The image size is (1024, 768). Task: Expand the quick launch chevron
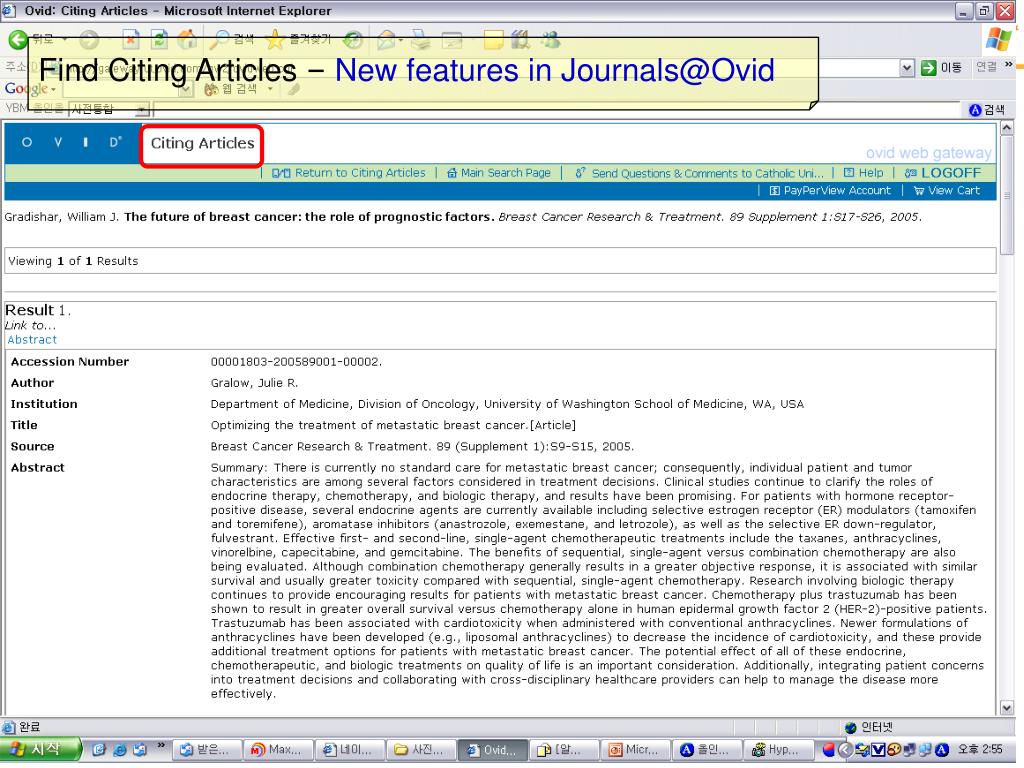161,746
